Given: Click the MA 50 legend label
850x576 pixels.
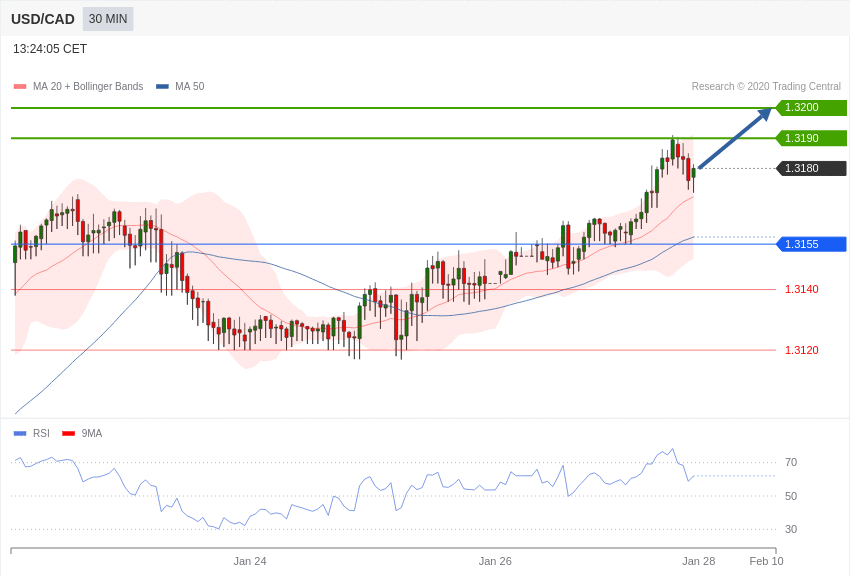Looking at the screenshot, I should (190, 86).
